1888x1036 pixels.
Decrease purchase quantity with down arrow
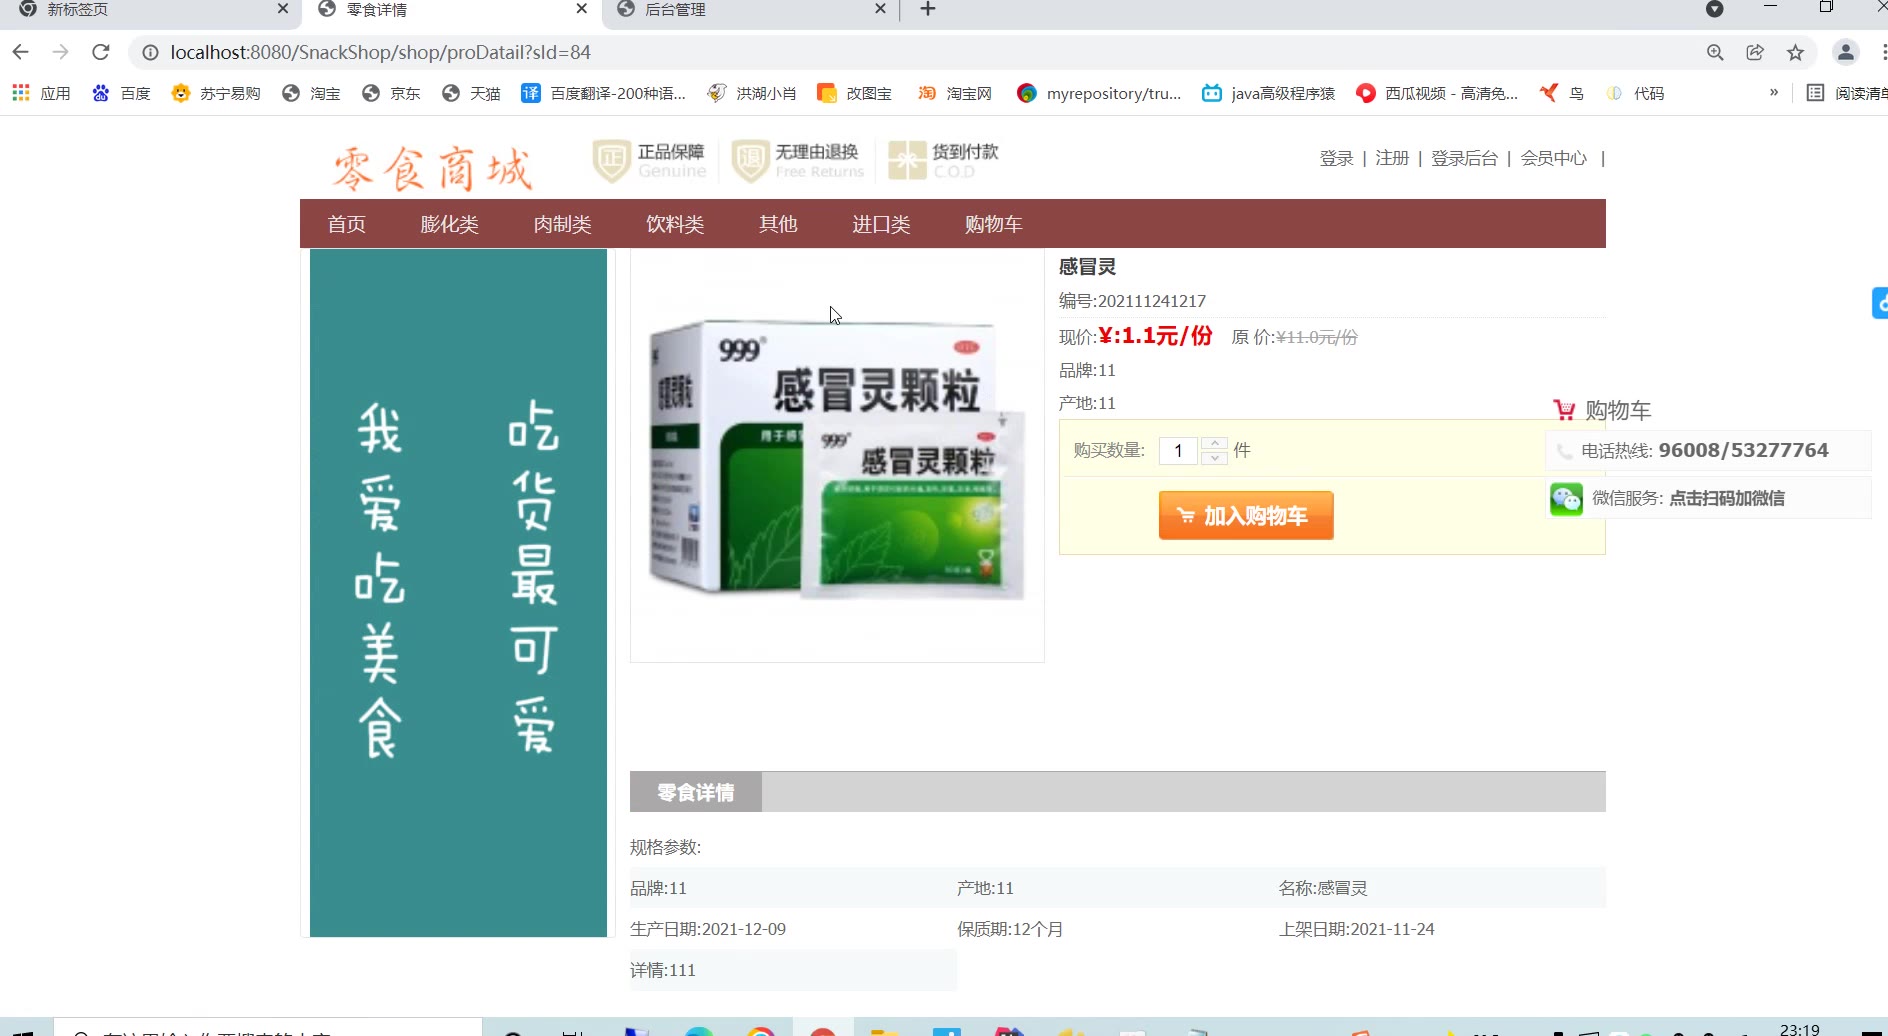point(1214,458)
